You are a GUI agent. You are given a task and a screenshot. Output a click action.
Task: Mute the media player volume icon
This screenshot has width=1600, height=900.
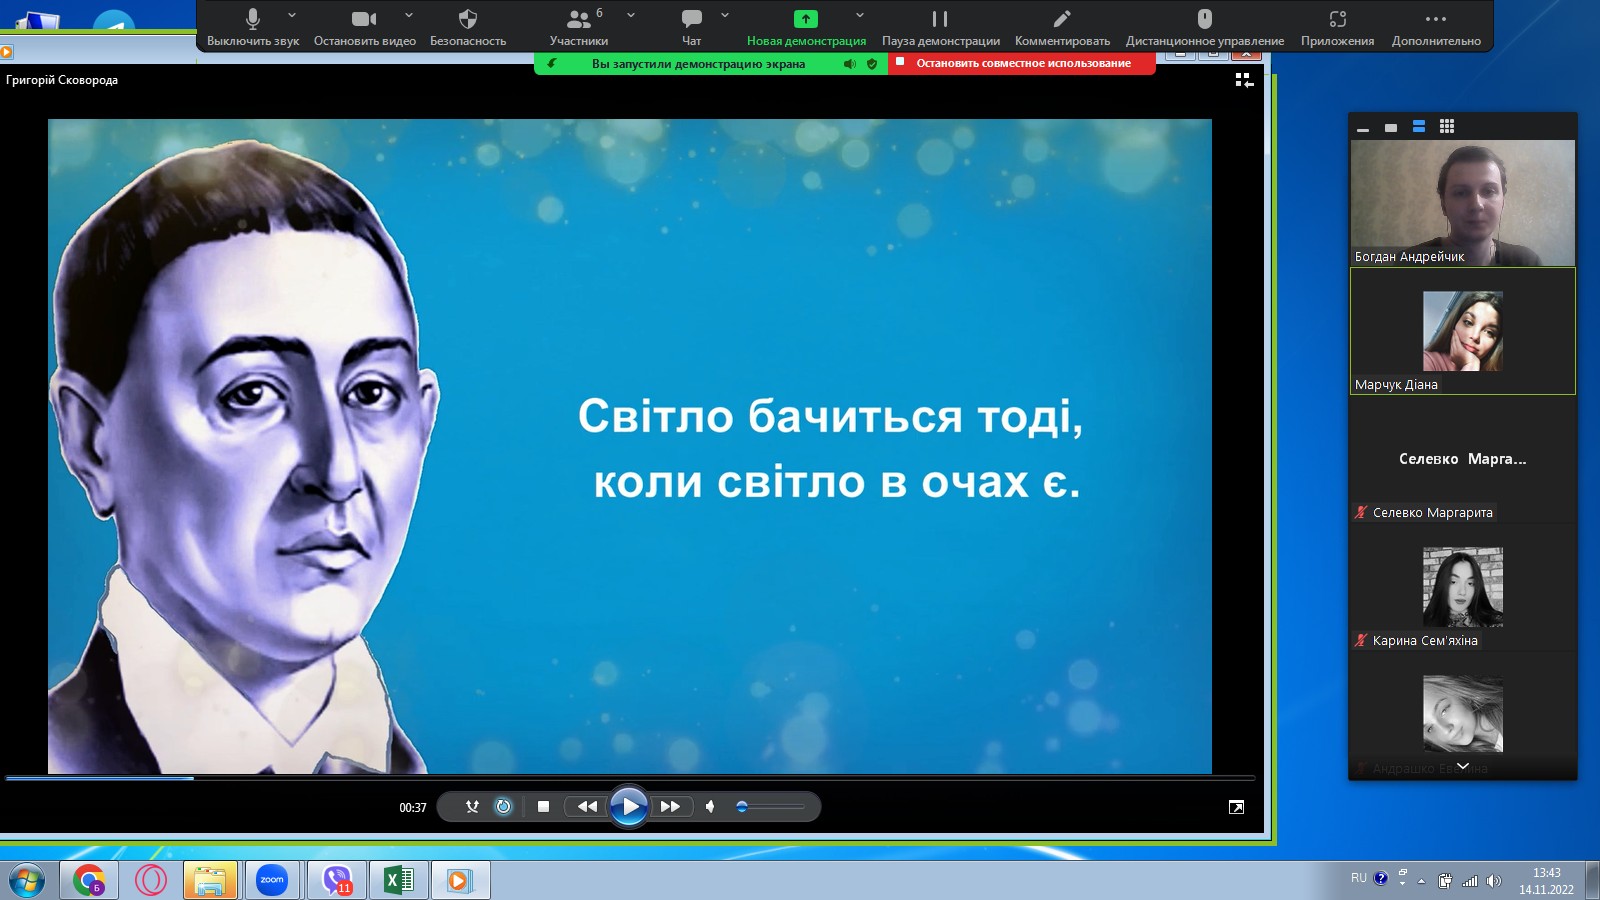click(x=710, y=806)
